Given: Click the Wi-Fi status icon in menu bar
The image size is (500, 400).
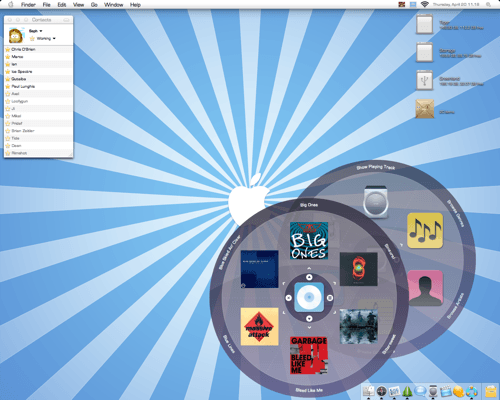Looking at the screenshot, I should (424, 4).
